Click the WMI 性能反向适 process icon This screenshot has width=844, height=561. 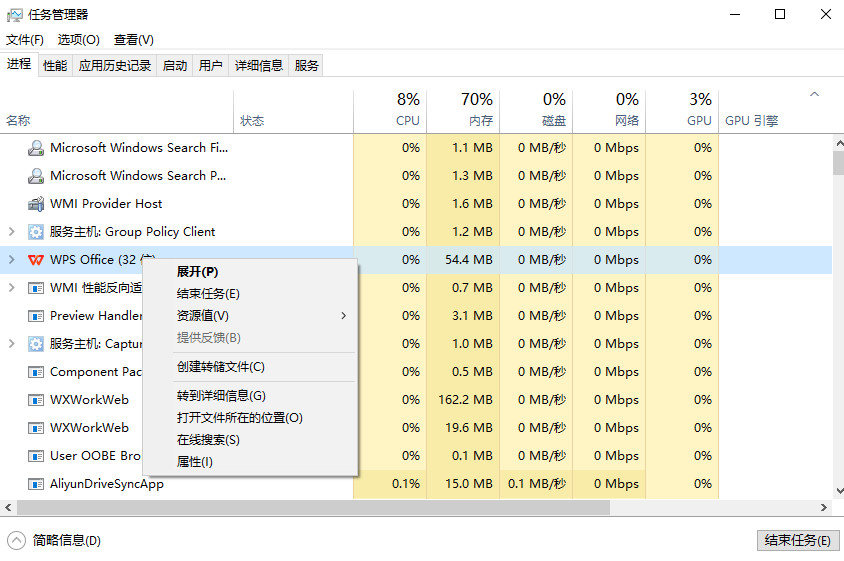36,288
